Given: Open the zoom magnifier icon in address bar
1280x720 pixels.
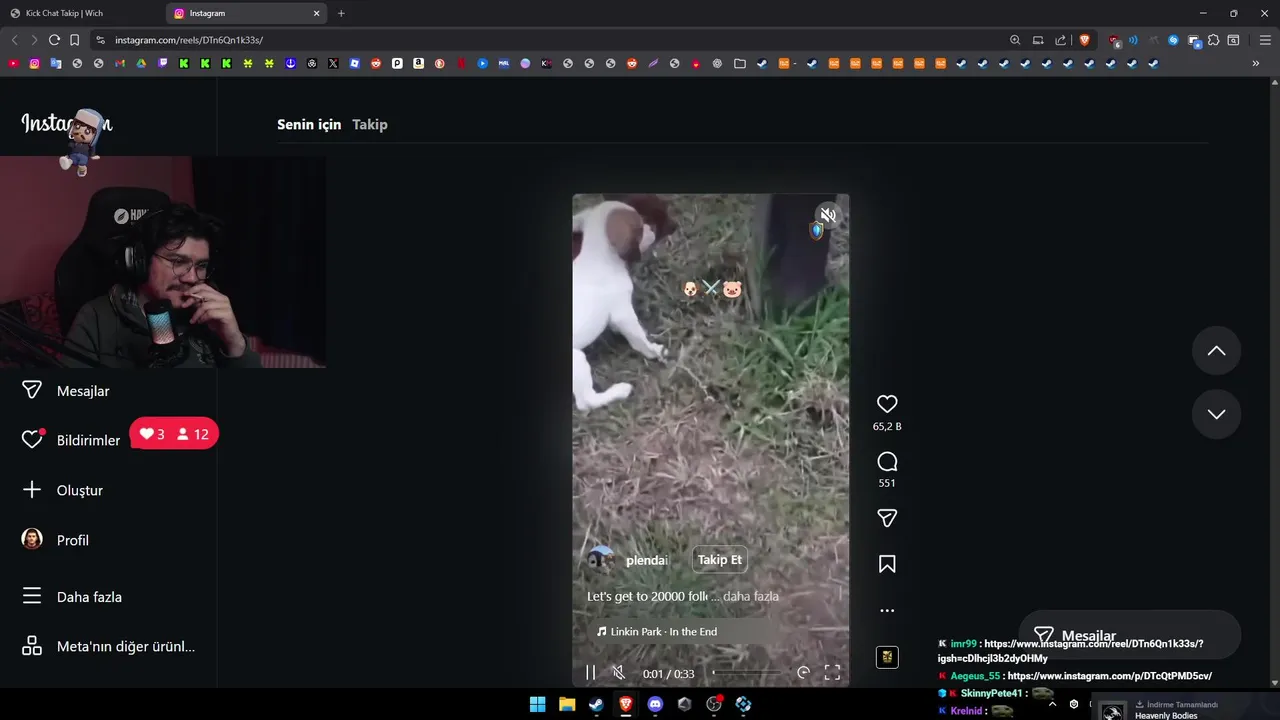Looking at the screenshot, I should [x=1015, y=40].
